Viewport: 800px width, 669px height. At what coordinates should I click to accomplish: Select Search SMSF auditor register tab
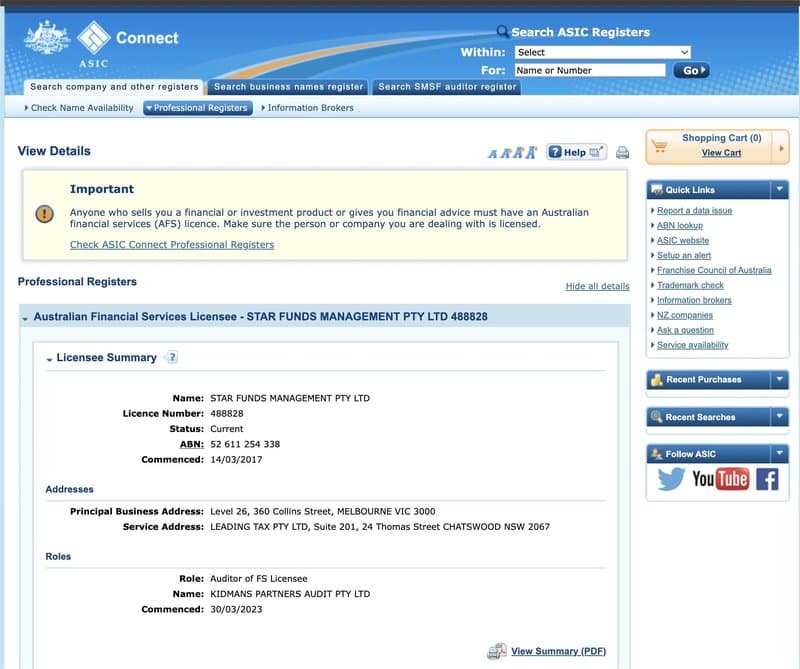(447, 87)
